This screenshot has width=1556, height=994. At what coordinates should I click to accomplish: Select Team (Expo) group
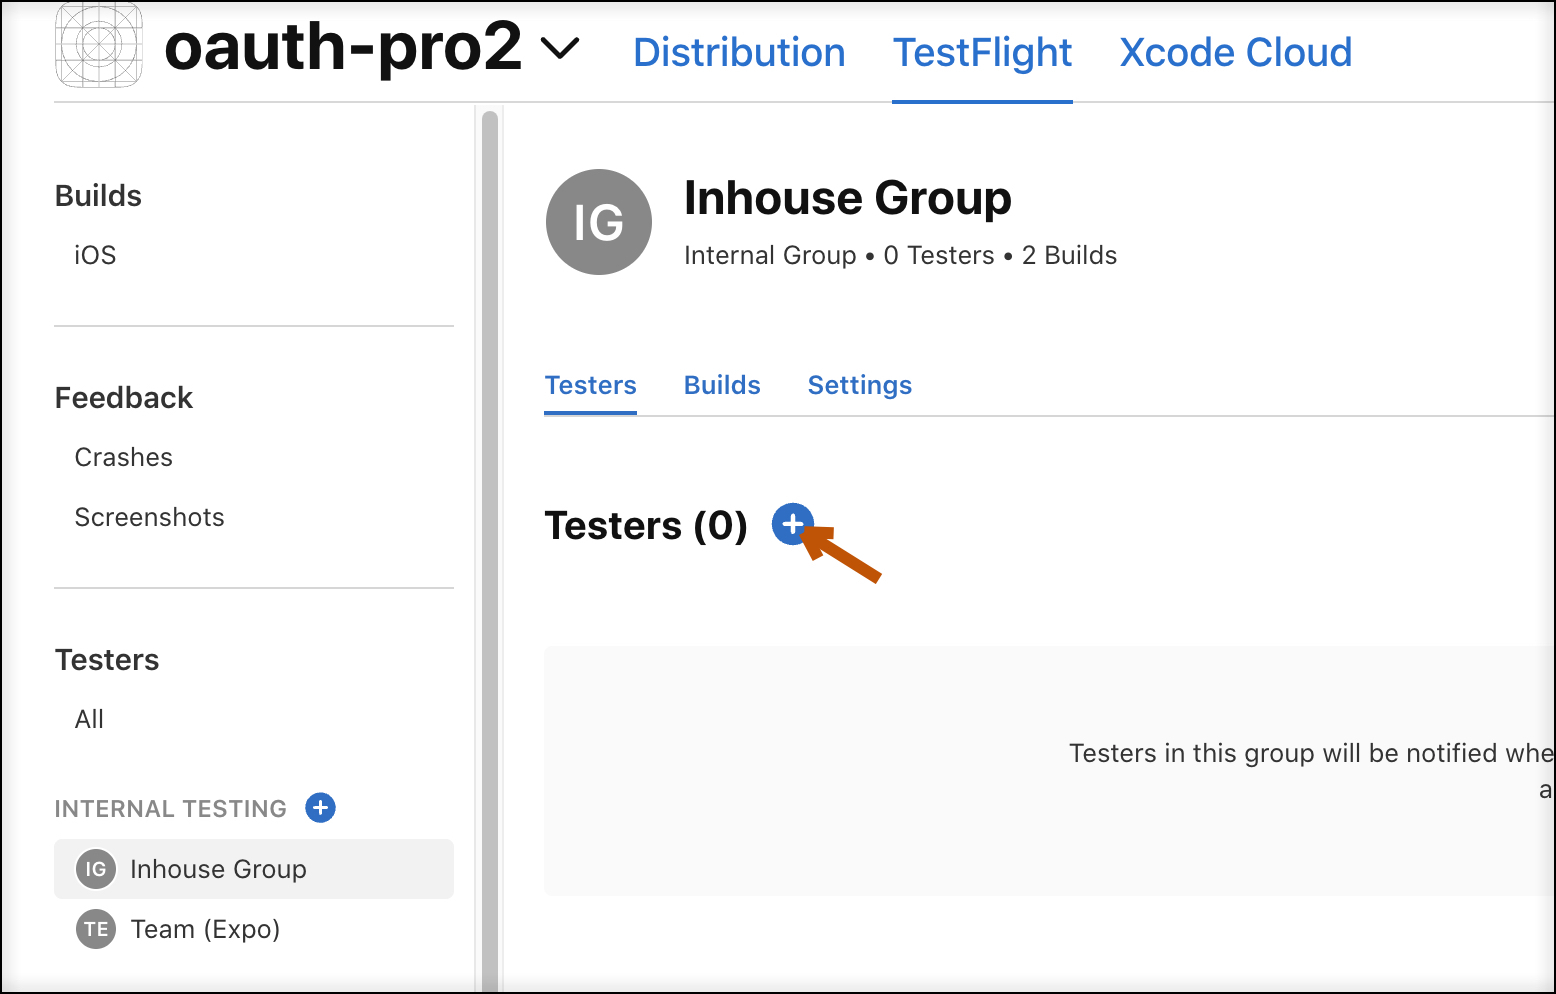pos(205,929)
